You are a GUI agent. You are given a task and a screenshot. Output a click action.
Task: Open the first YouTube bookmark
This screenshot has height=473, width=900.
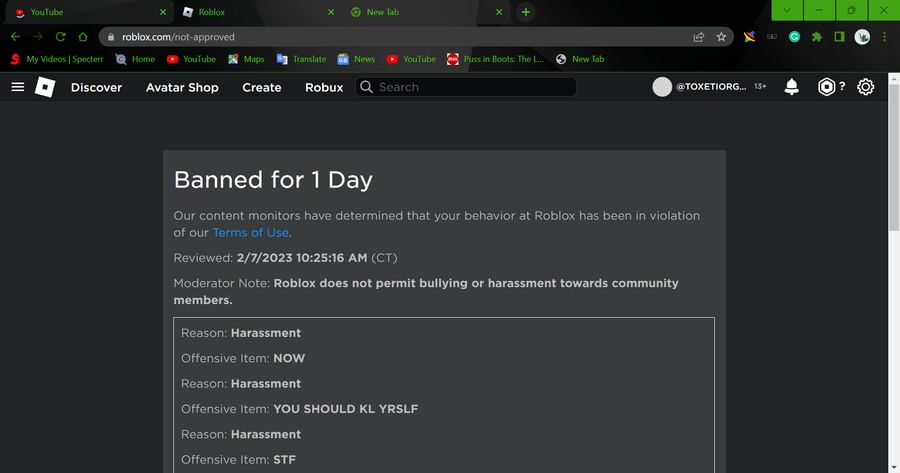coord(191,59)
